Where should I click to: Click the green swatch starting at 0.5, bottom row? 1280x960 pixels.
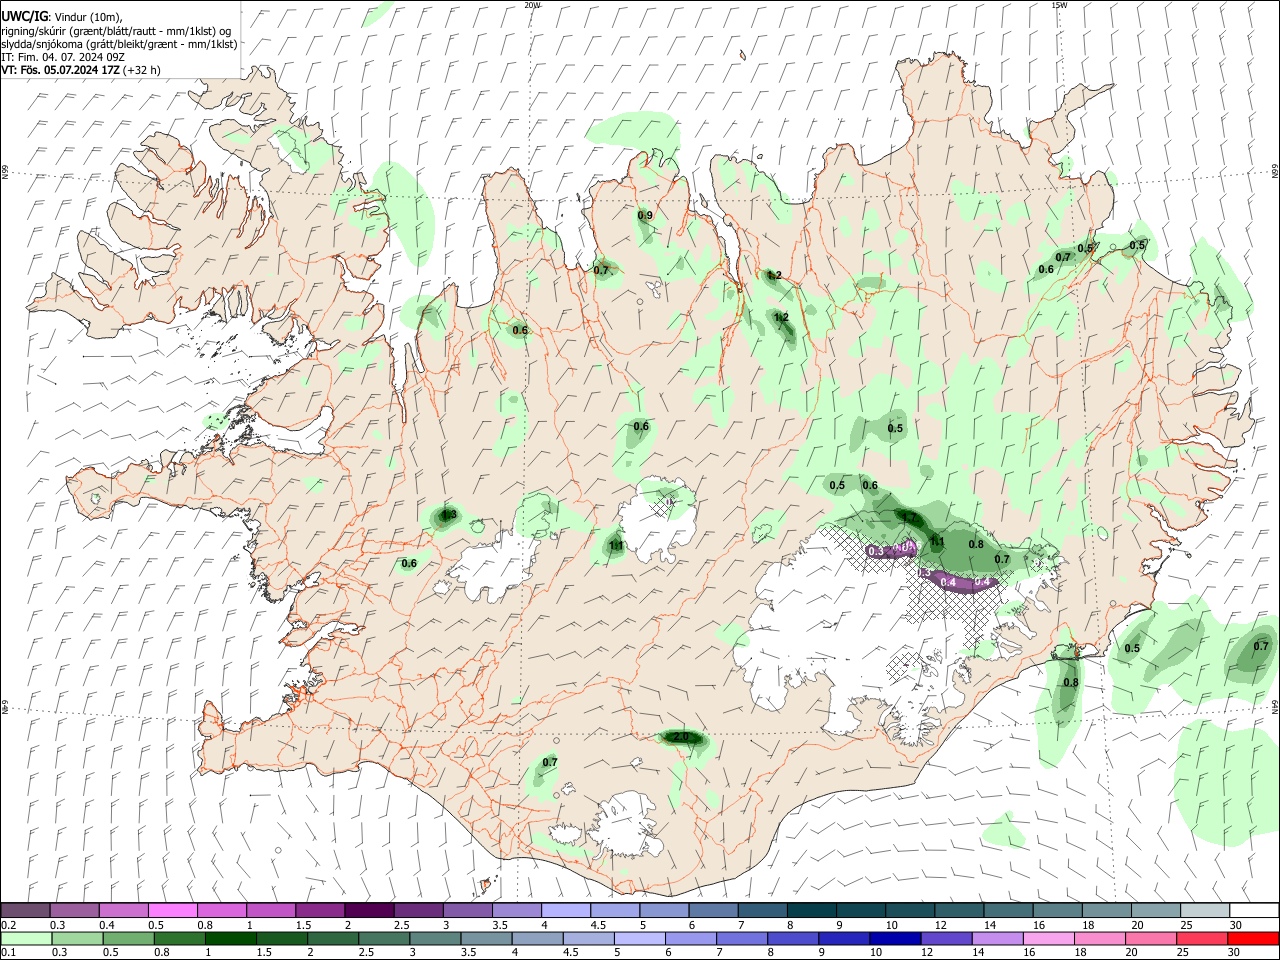point(128,938)
